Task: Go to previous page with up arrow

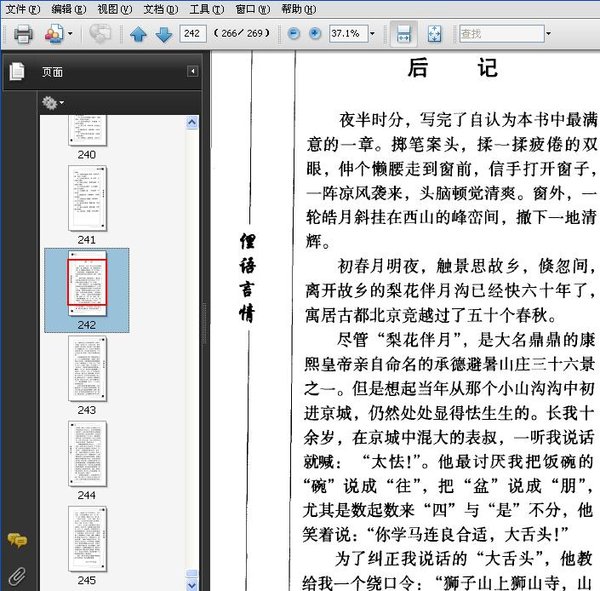Action: tap(138, 34)
